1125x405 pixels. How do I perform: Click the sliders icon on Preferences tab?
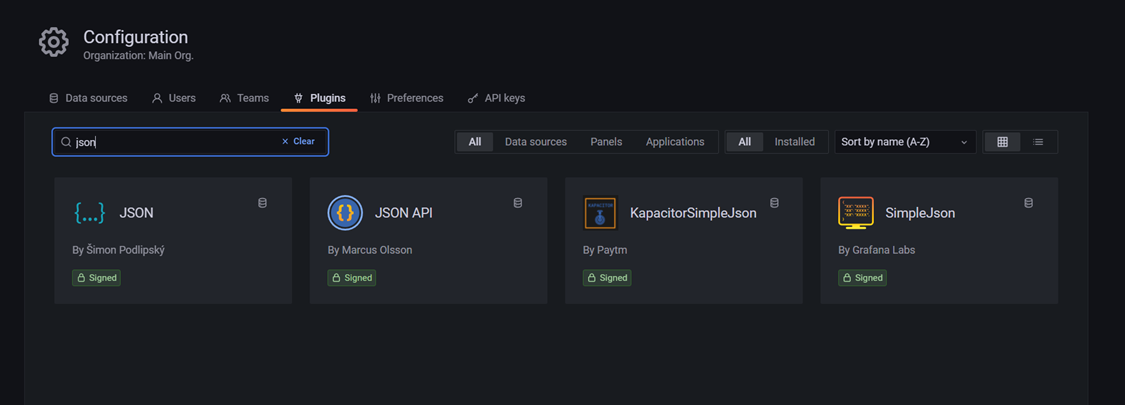pos(375,98)
